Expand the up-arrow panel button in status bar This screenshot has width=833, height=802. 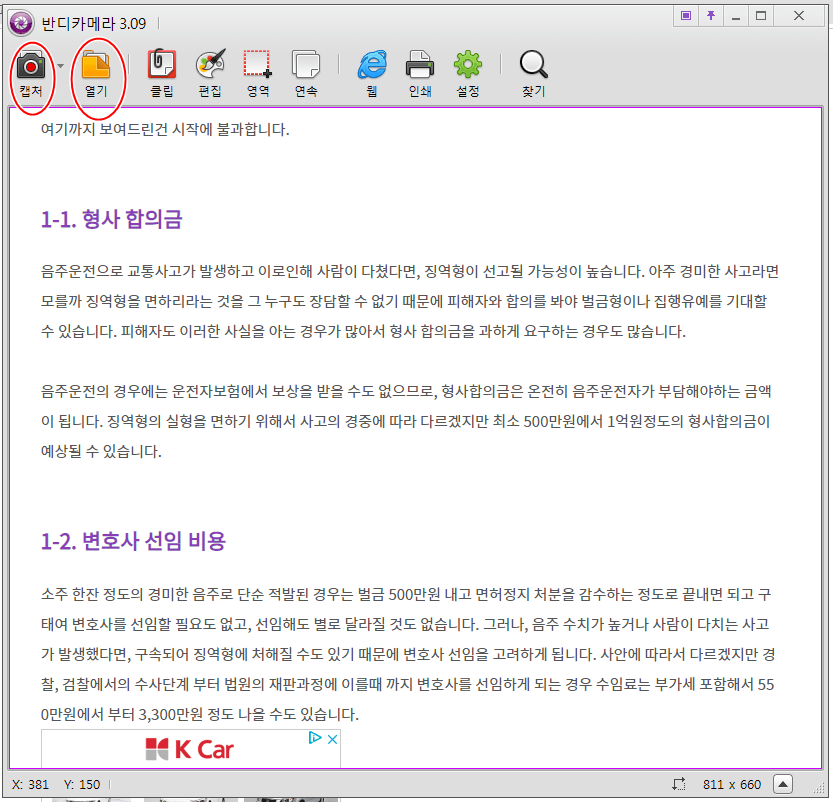point(783,784)
